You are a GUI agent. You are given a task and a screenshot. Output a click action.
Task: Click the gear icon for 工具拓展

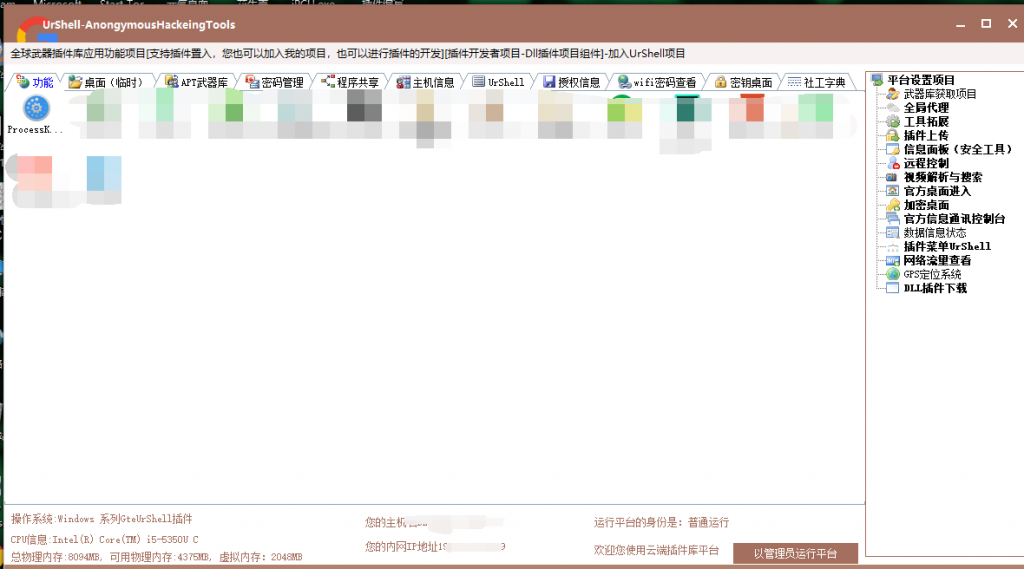tap(892, 122)
